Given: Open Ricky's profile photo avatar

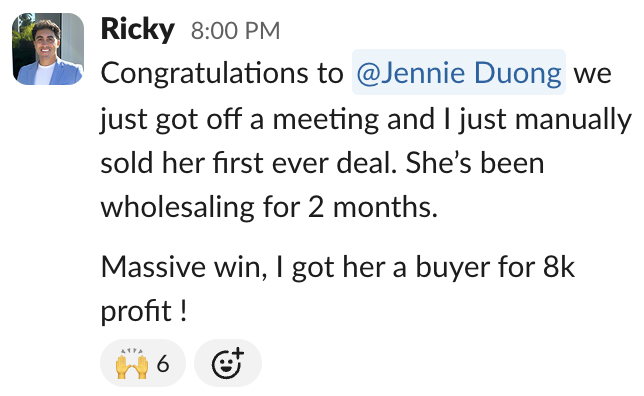Looking at the screenshot, I should [x=48, y=49].
